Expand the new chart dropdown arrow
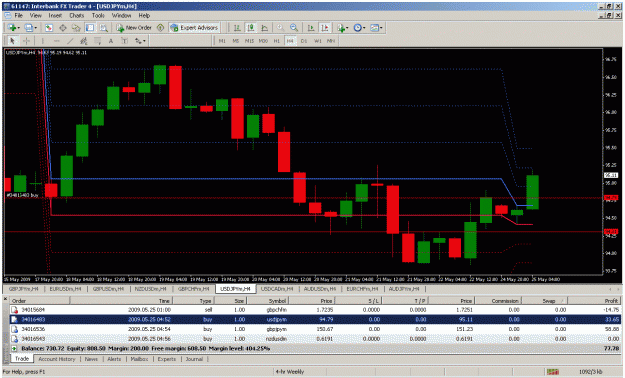The width and height of the screenshot is (625, 378). (19, 28)
